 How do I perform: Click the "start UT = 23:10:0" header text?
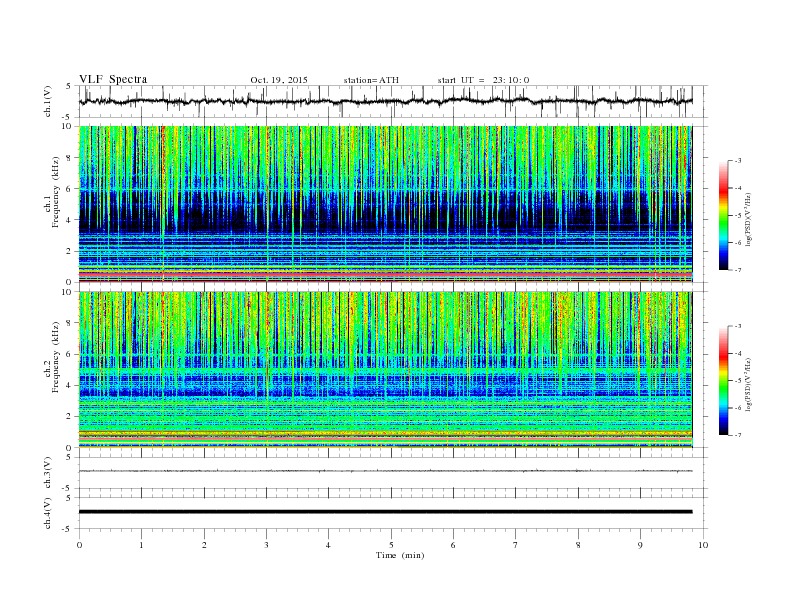coord(483,80)
